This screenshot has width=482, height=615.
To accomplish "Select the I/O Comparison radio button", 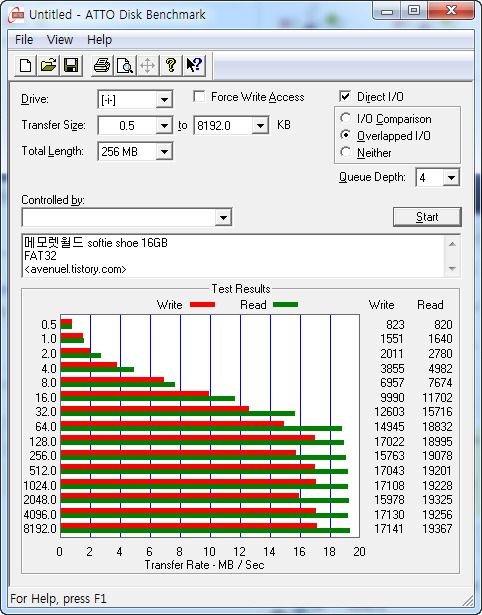I will pyautogui.click(x=346, y=118).
